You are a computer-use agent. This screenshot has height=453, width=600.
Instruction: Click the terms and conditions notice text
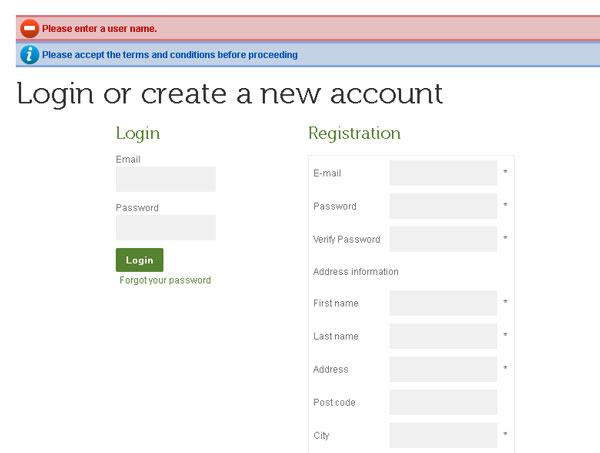point(170,55)
